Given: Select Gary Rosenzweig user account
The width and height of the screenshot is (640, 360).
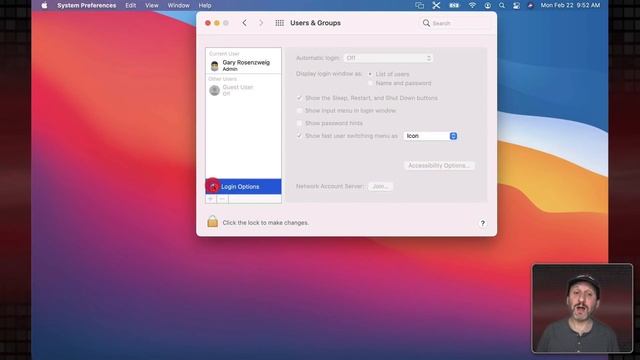Looking at the screenshot, I should 243,65.
